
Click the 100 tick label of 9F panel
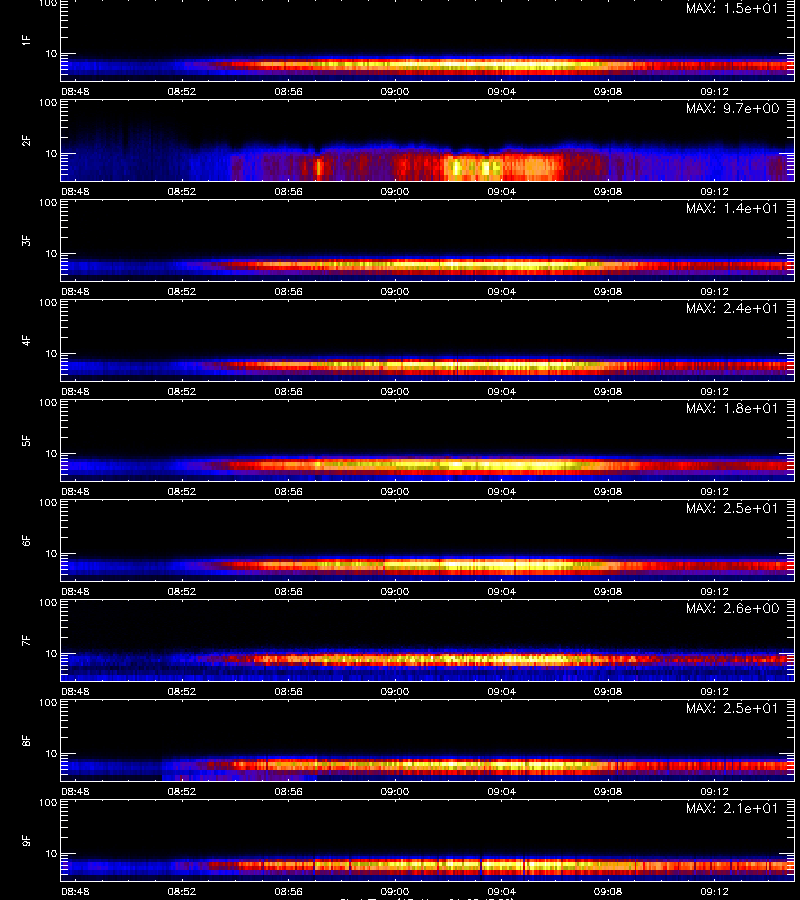(48, 802)
